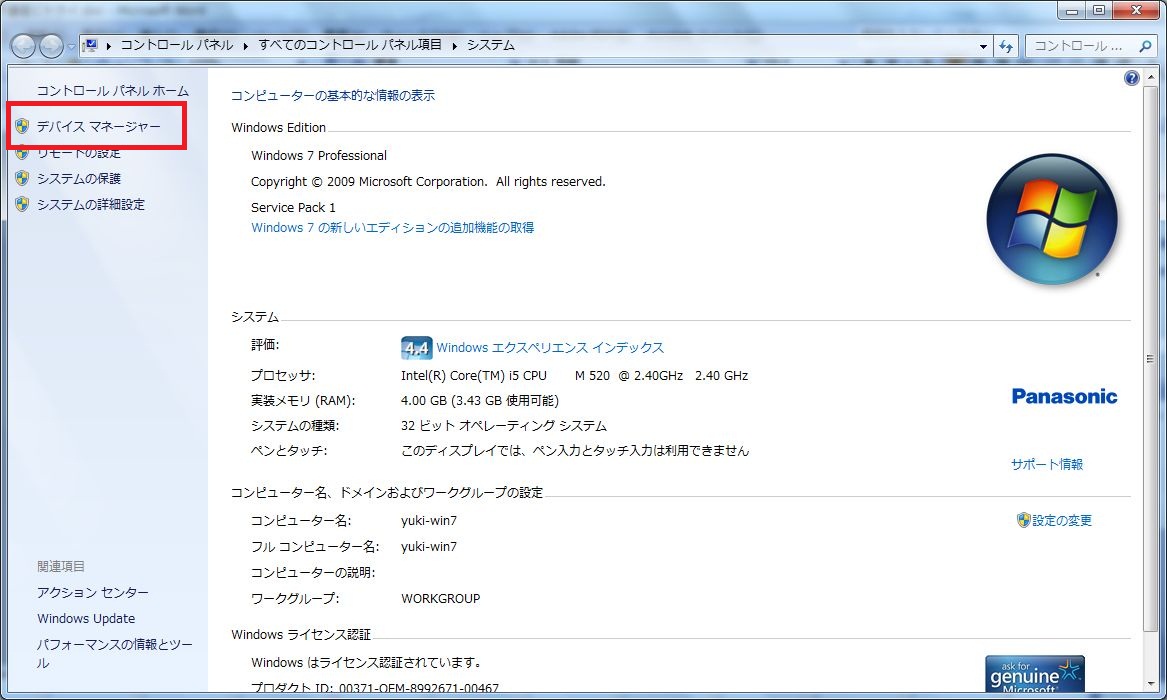The image size is (1167, 700).
Task: Minimize the System window
Action: pyautogui.click(x=1072, y=10)
